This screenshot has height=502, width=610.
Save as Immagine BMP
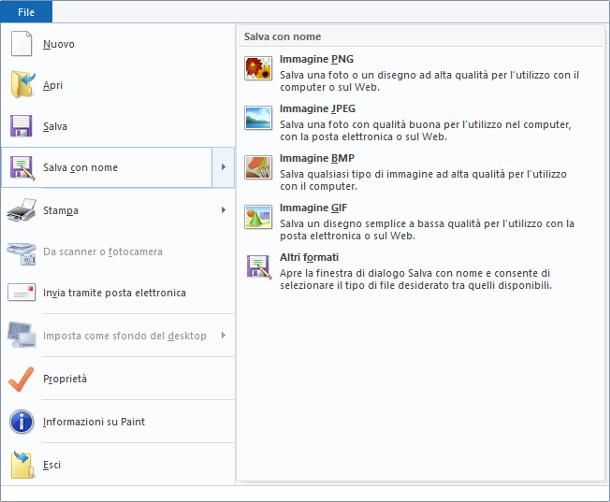[x=420, y=172]
